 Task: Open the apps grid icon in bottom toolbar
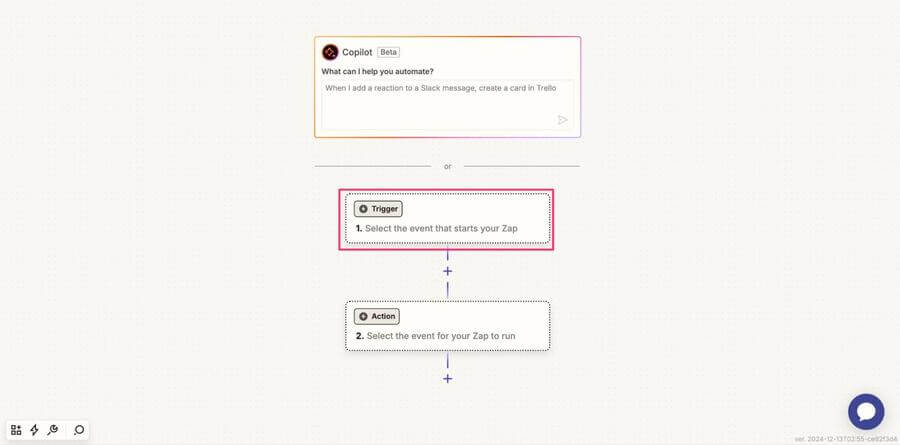tap(16, 430)
